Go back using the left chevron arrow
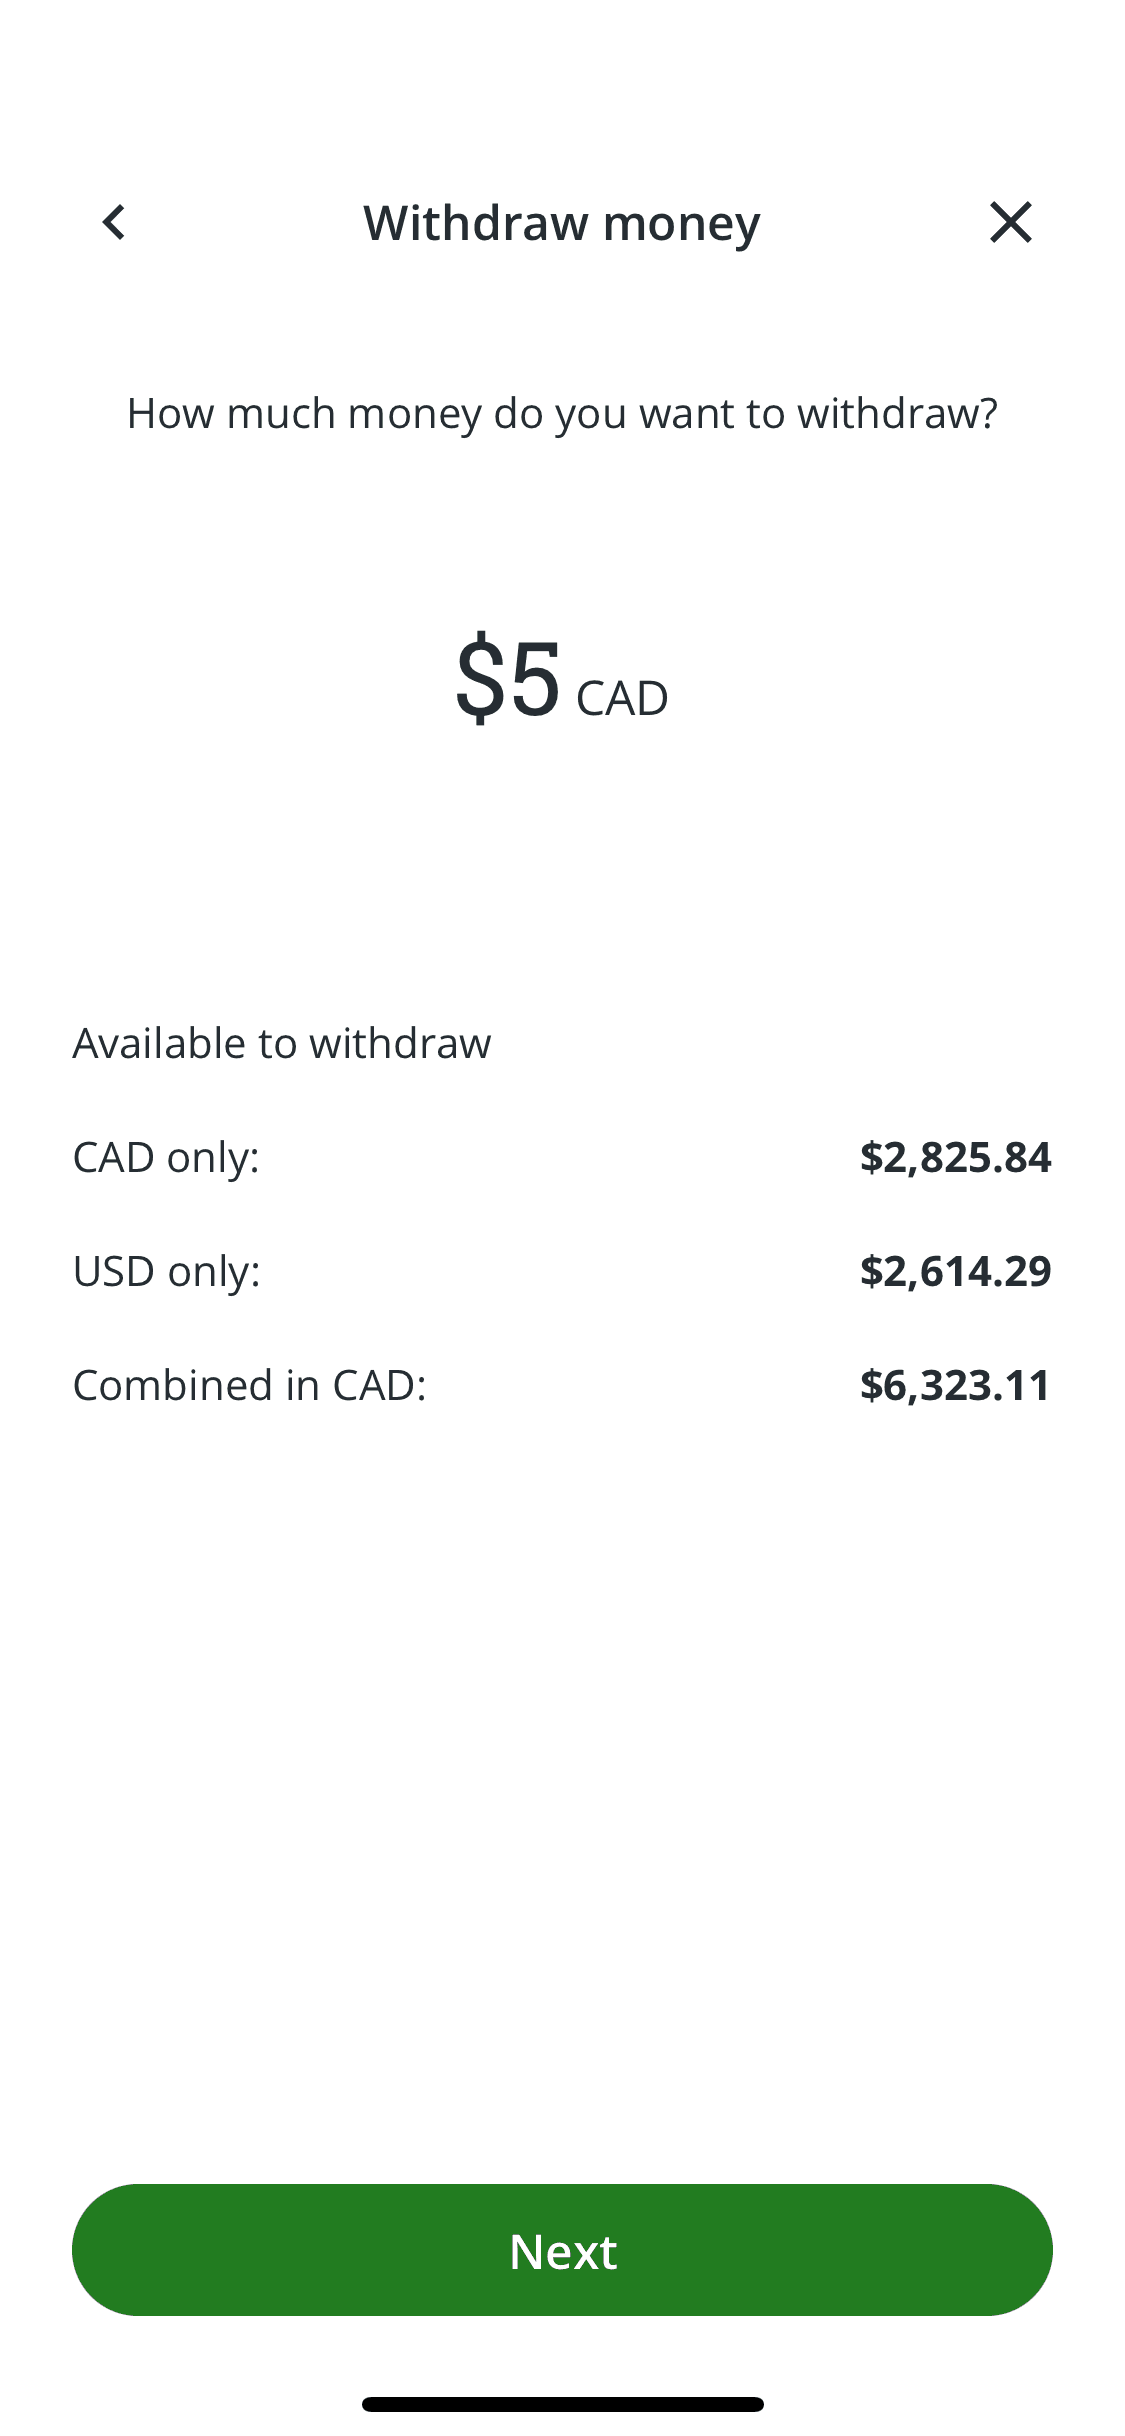Viewport: 1125px width, 2436px height. click(114, 222)
